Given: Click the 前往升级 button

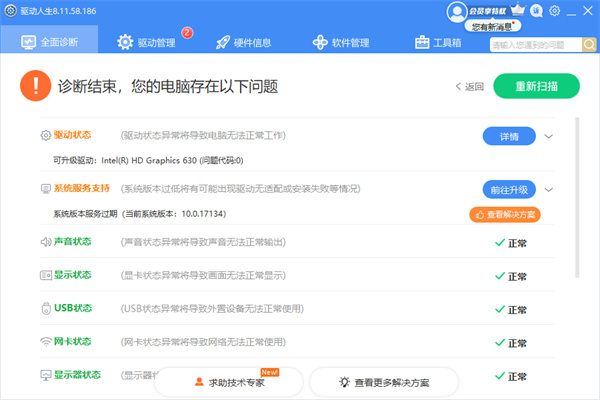Looking at the screenshot, I should point(508,189).
